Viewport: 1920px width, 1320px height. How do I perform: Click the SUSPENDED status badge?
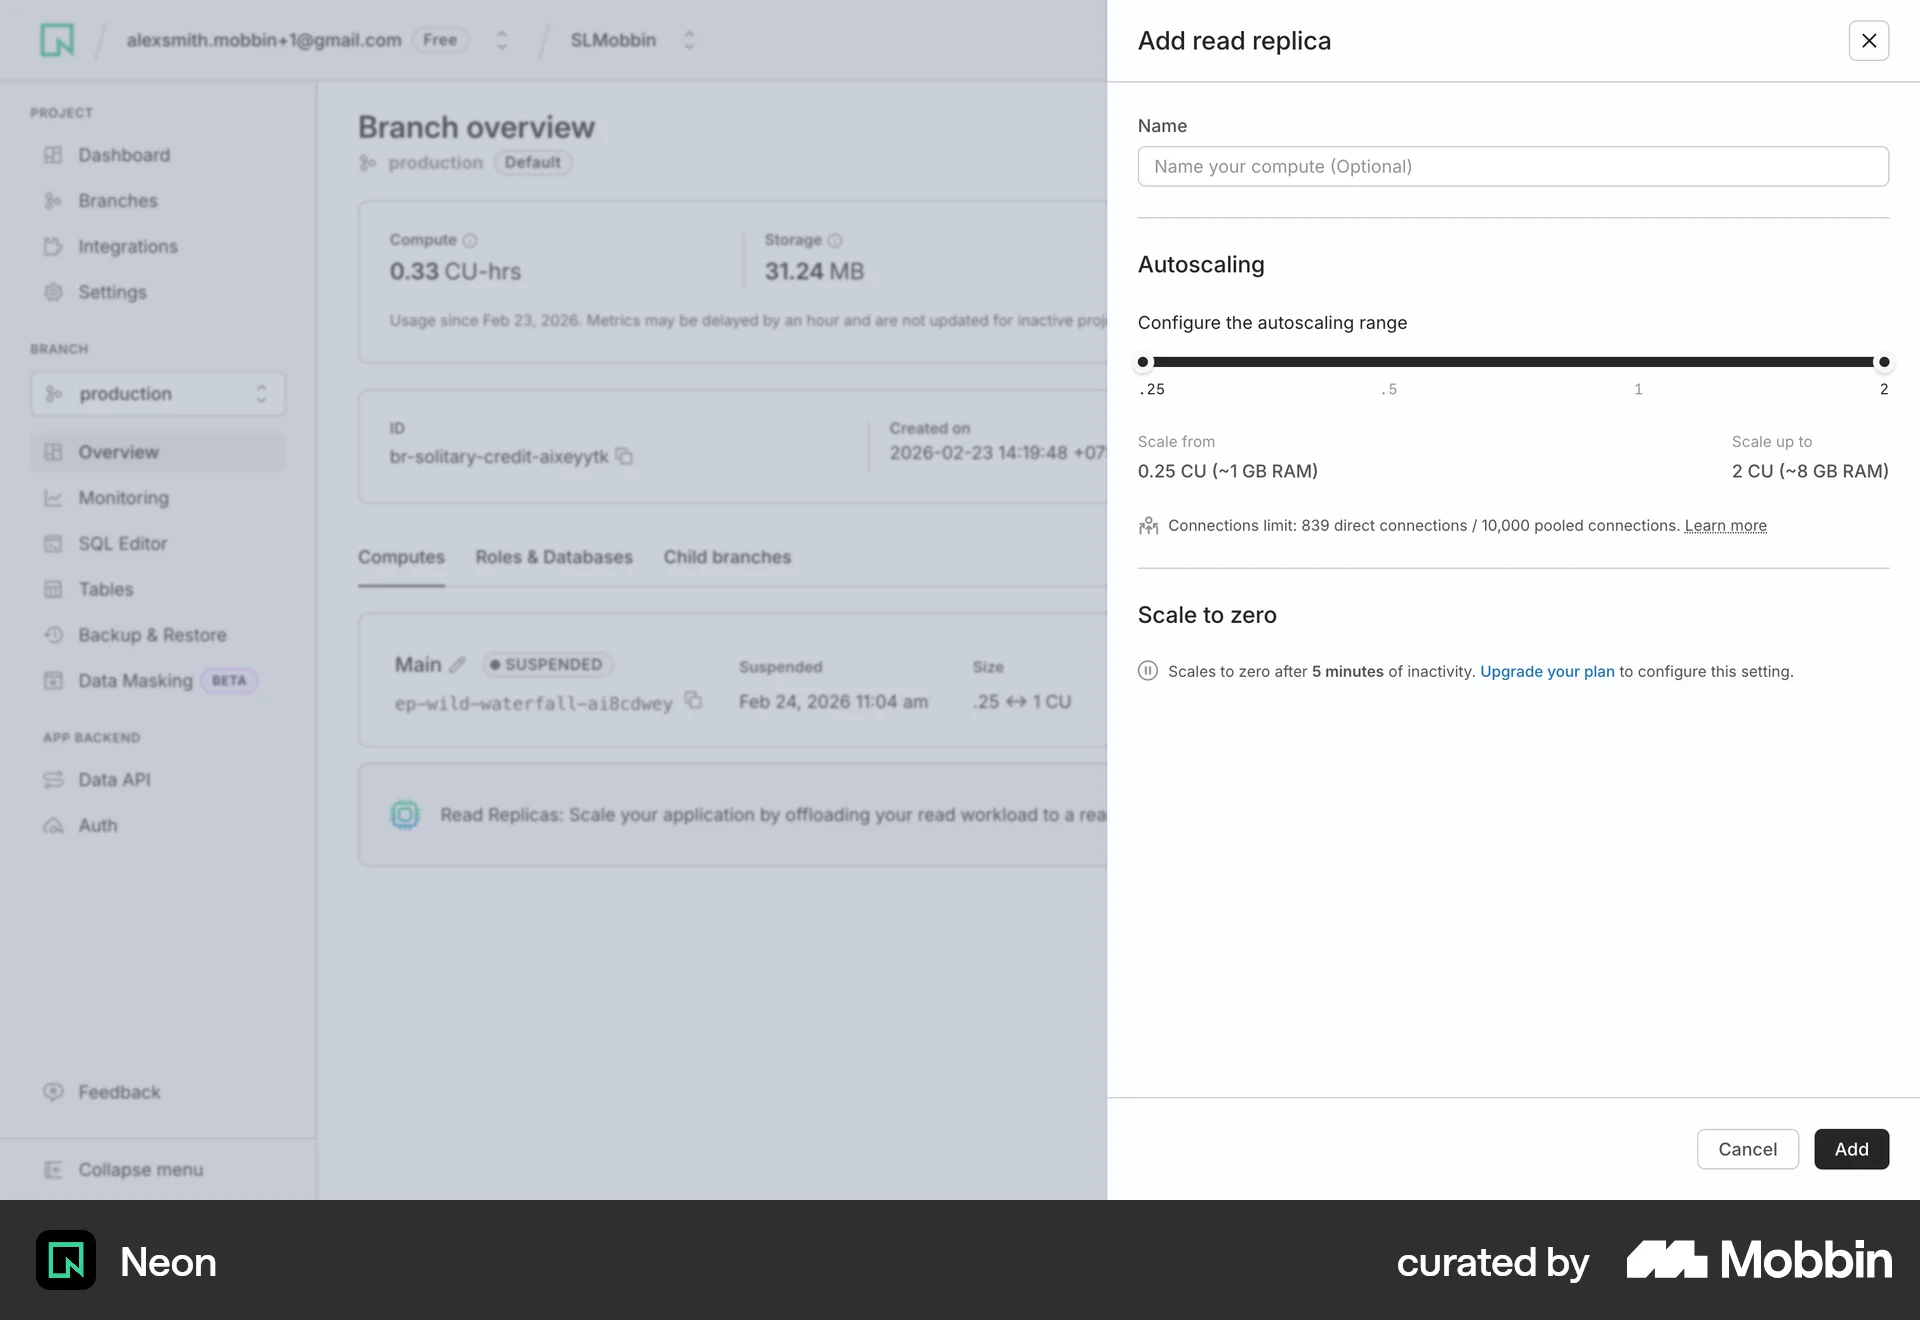[x=547, y=664]
